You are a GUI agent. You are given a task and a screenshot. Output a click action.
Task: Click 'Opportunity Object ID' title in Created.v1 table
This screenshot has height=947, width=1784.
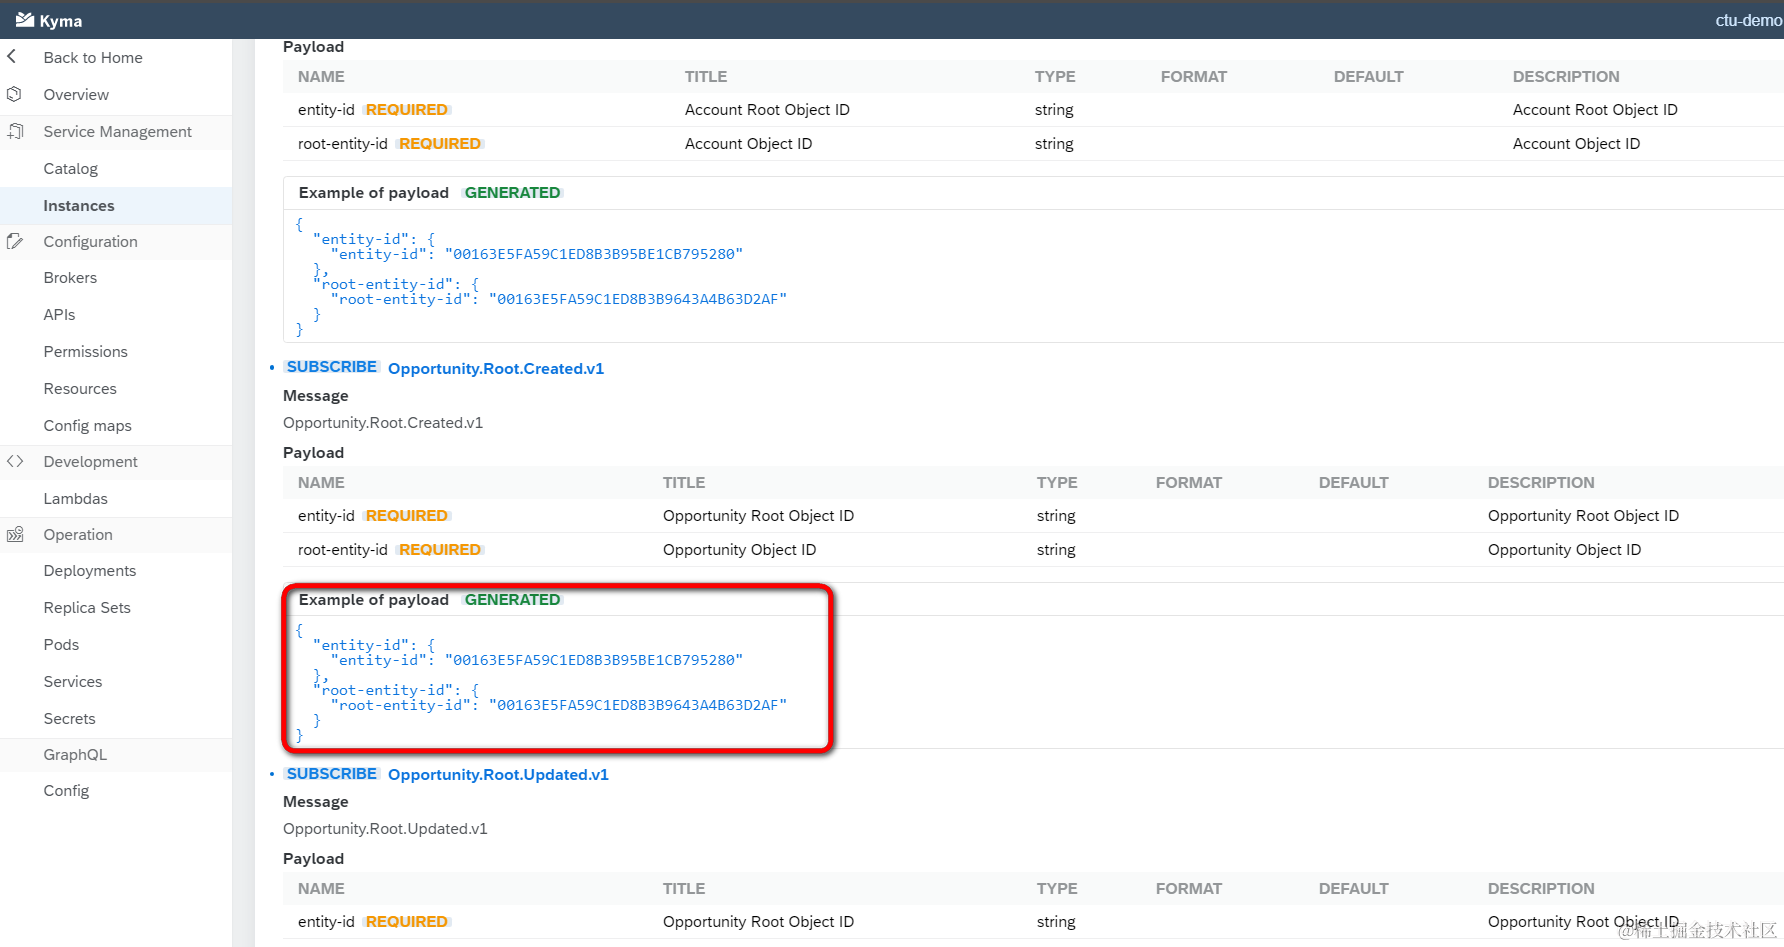pyautogui.click(x=739, y=550)
